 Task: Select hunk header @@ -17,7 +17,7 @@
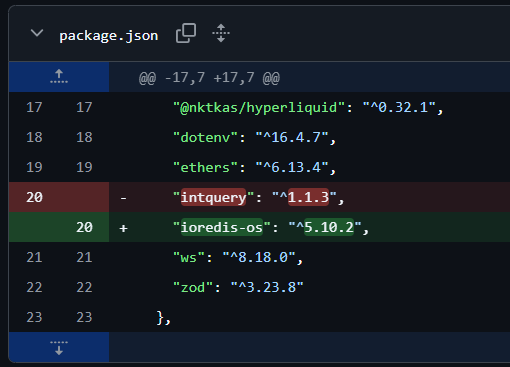click(x=209, y=78)
